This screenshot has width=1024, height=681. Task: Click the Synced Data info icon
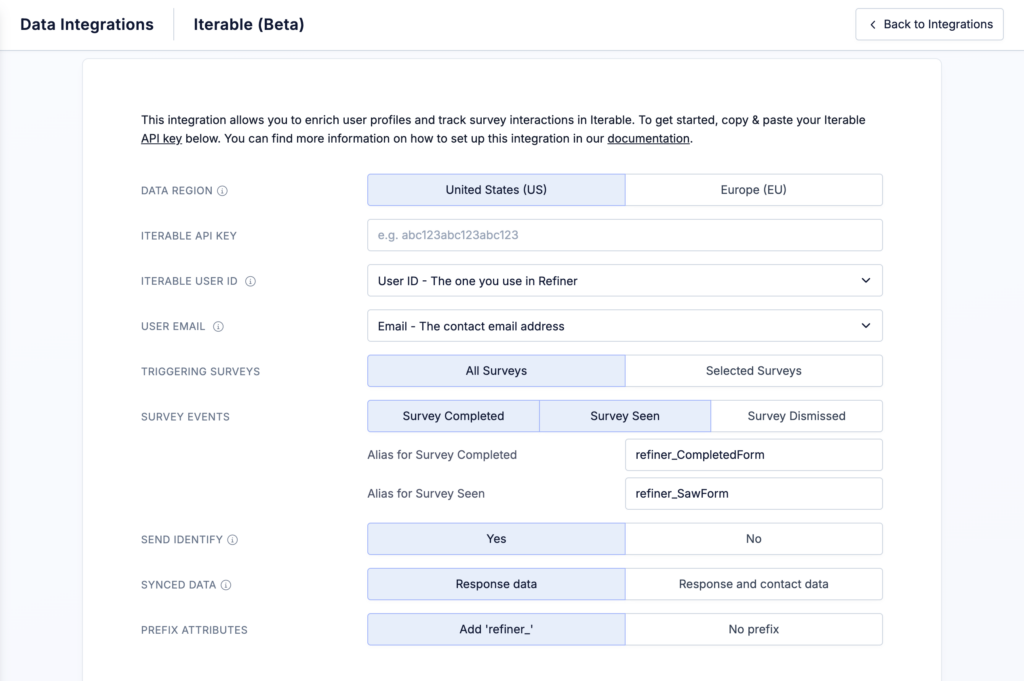[x=226, y=585]
